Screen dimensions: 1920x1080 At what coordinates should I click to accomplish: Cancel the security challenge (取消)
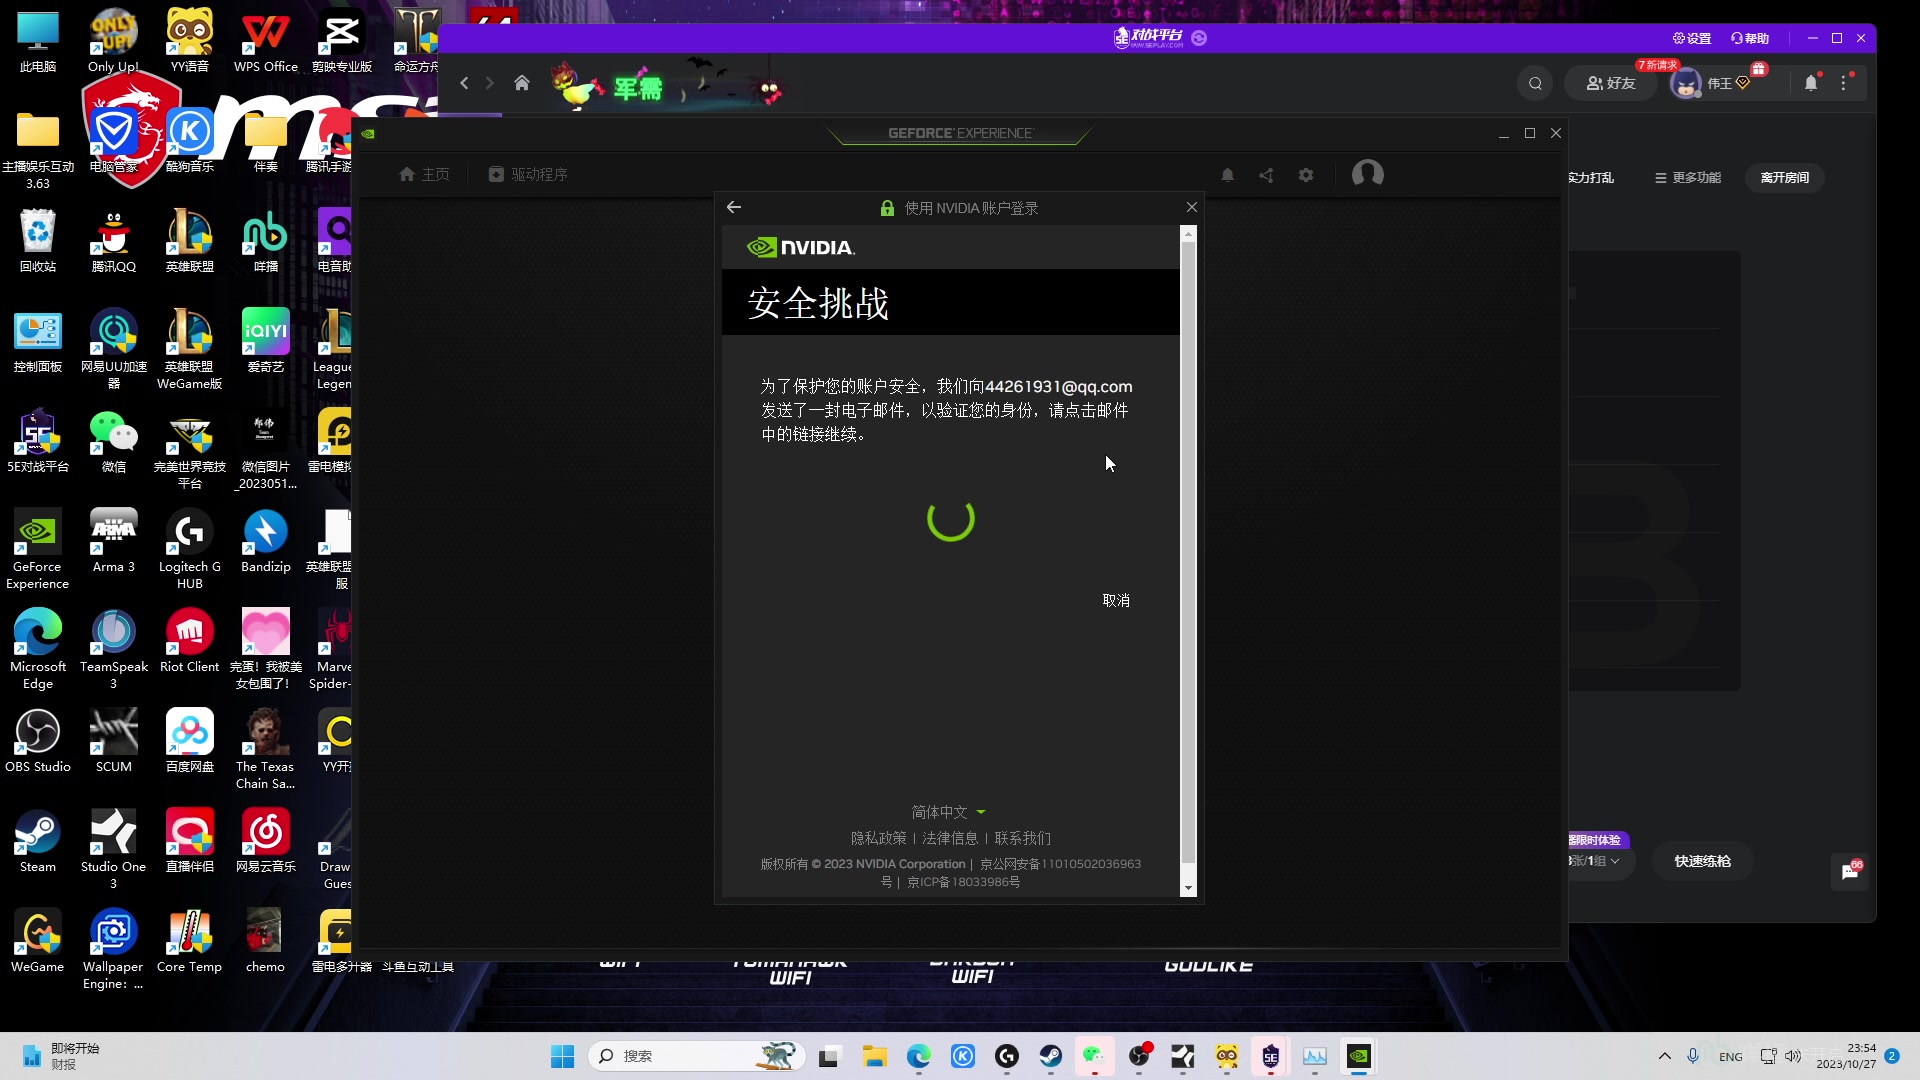[1116, 600]
